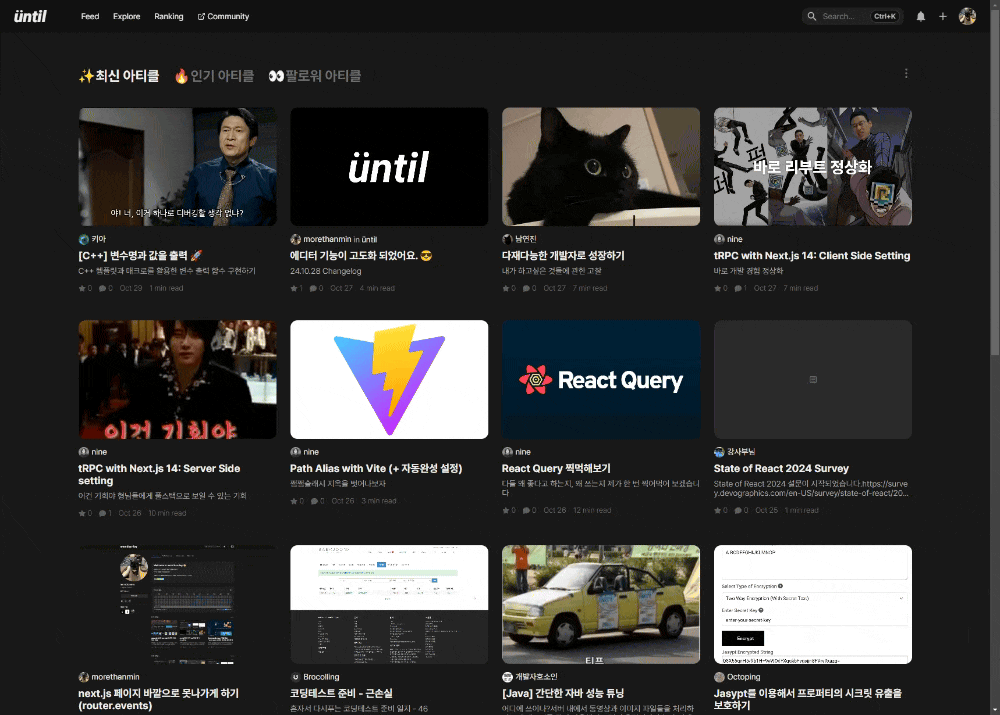This screenshot has height=715, width=1000.
Task: Switch to the 팔로워 아티클 tab
Action: [x=315, y=76]
